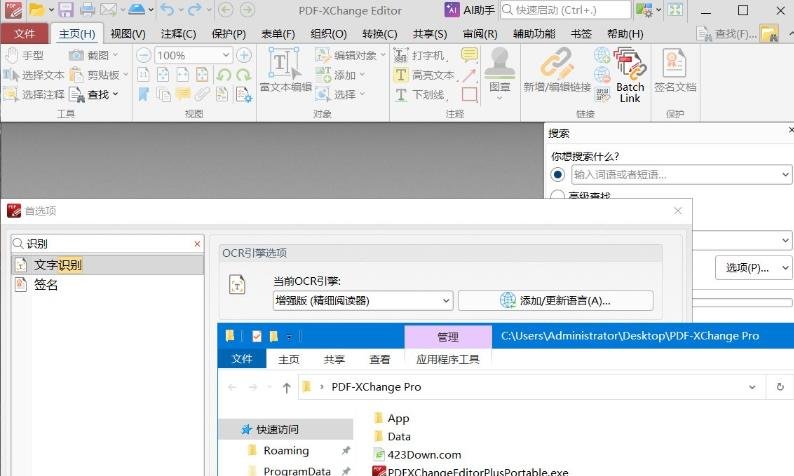Select the 选择文本 text selection tool
Image resolution: width=794 pixels, height=476 pixels.
click(x=34, y=75)
